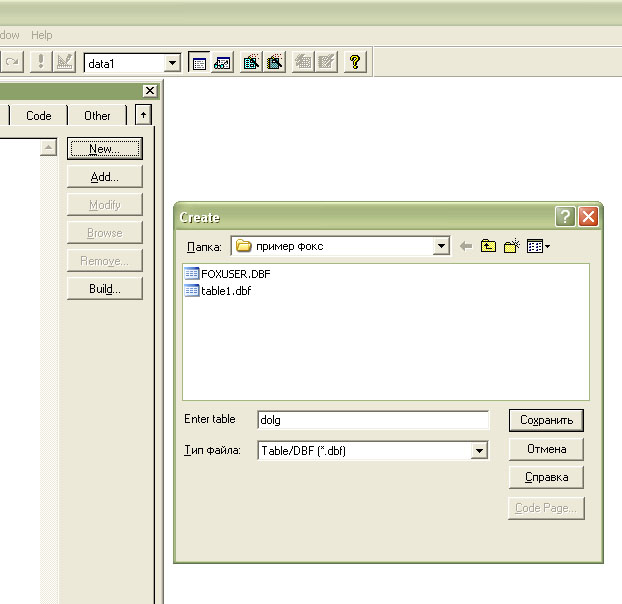Go back using the arrow in Create dialog
Screen dimensions: 622x604
466,246
